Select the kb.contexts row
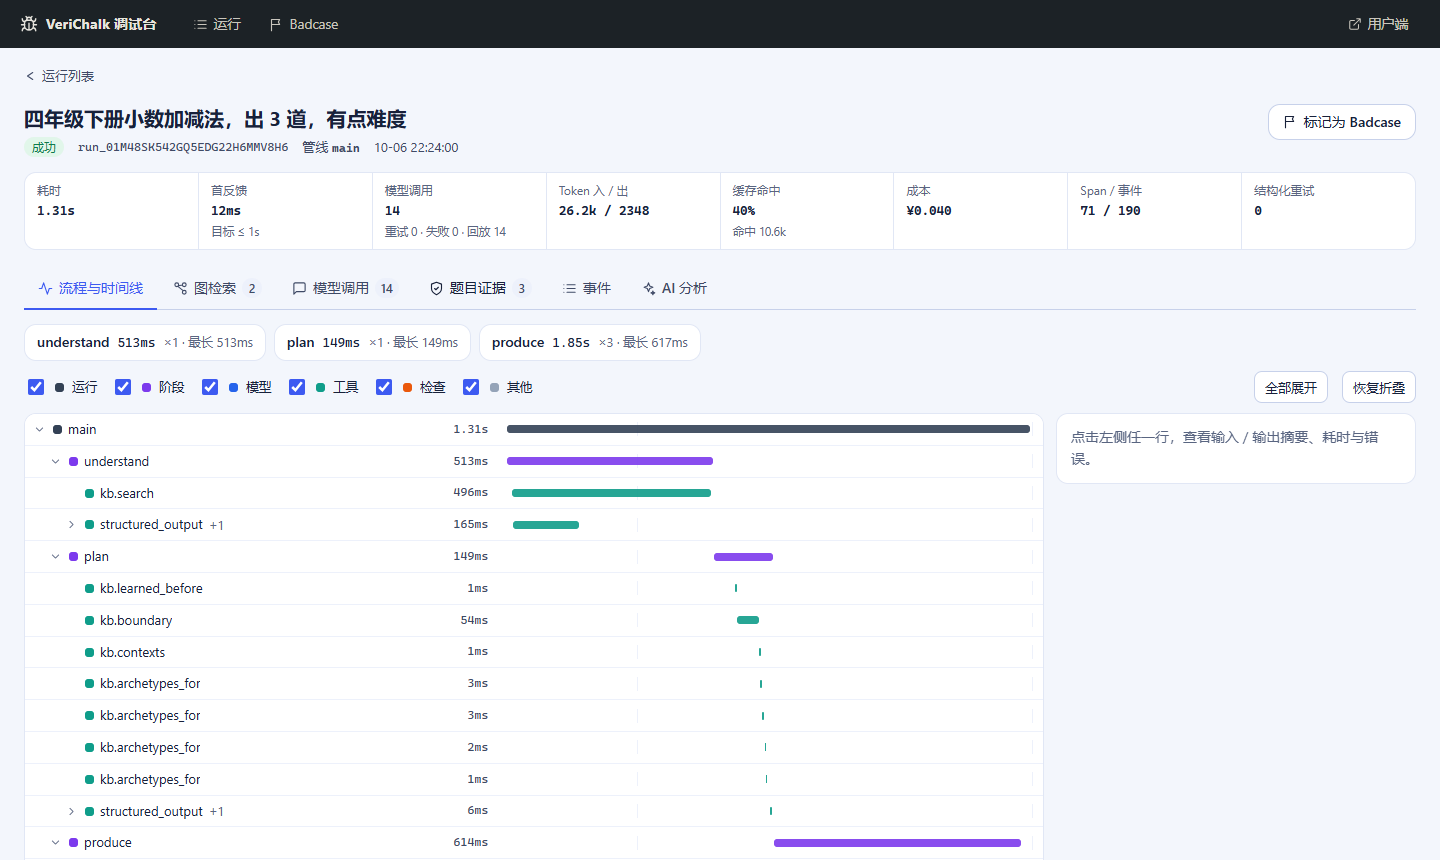Screen dimensions: 1440x860 pos(534,652)
